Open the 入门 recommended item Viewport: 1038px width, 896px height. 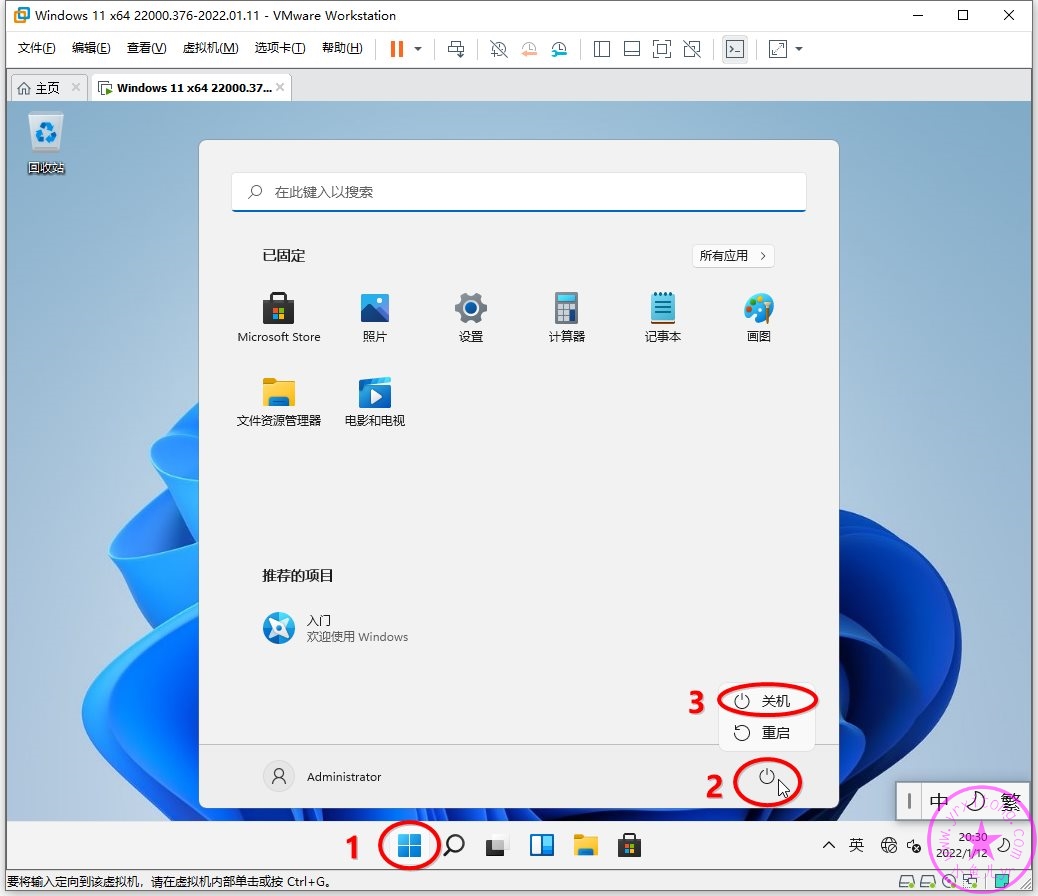coord(335,628)
